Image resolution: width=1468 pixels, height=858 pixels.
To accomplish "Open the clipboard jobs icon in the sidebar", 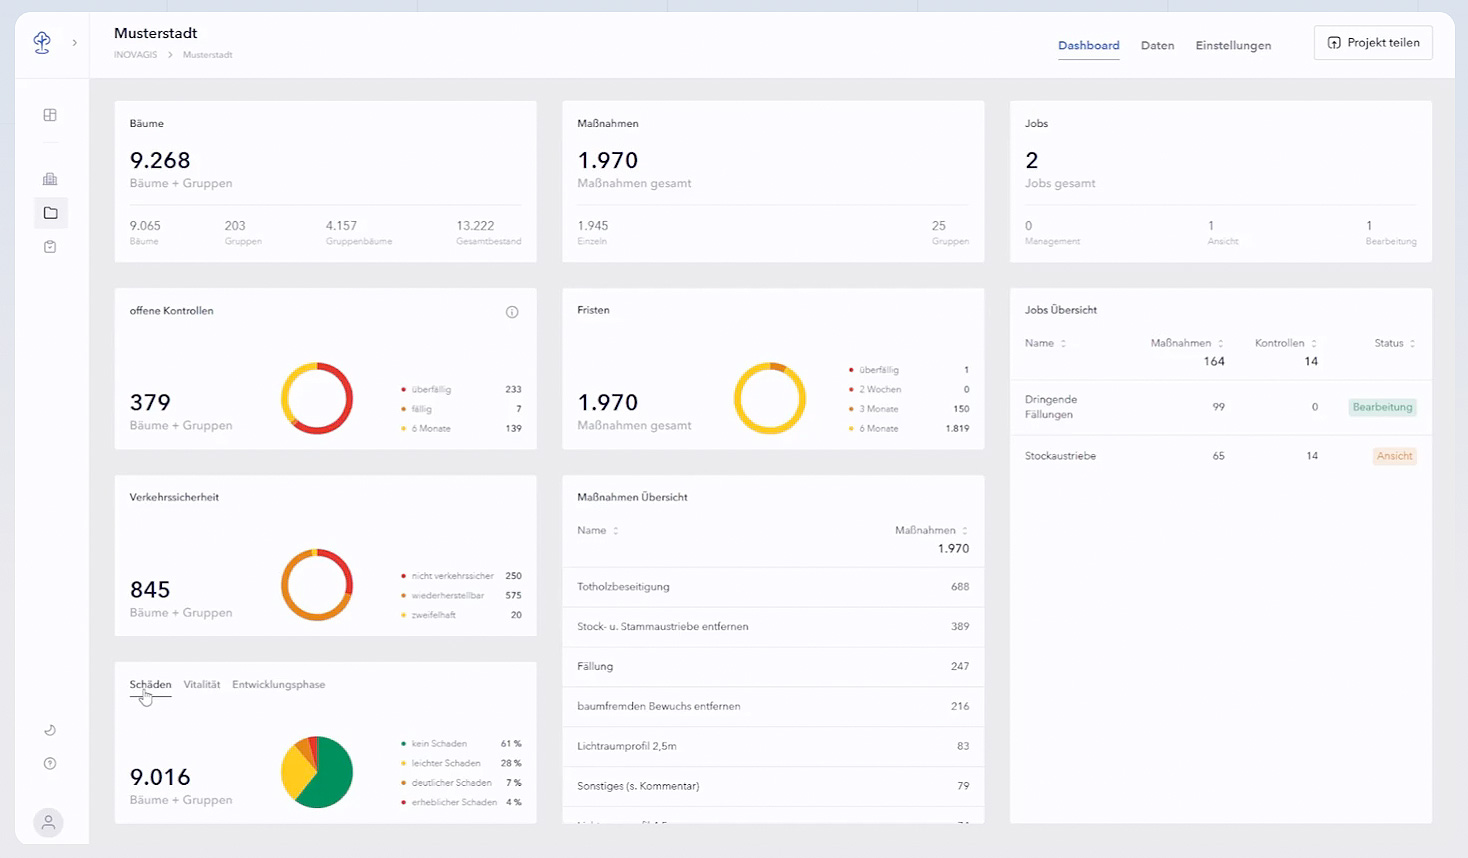I will click(50, 247).
